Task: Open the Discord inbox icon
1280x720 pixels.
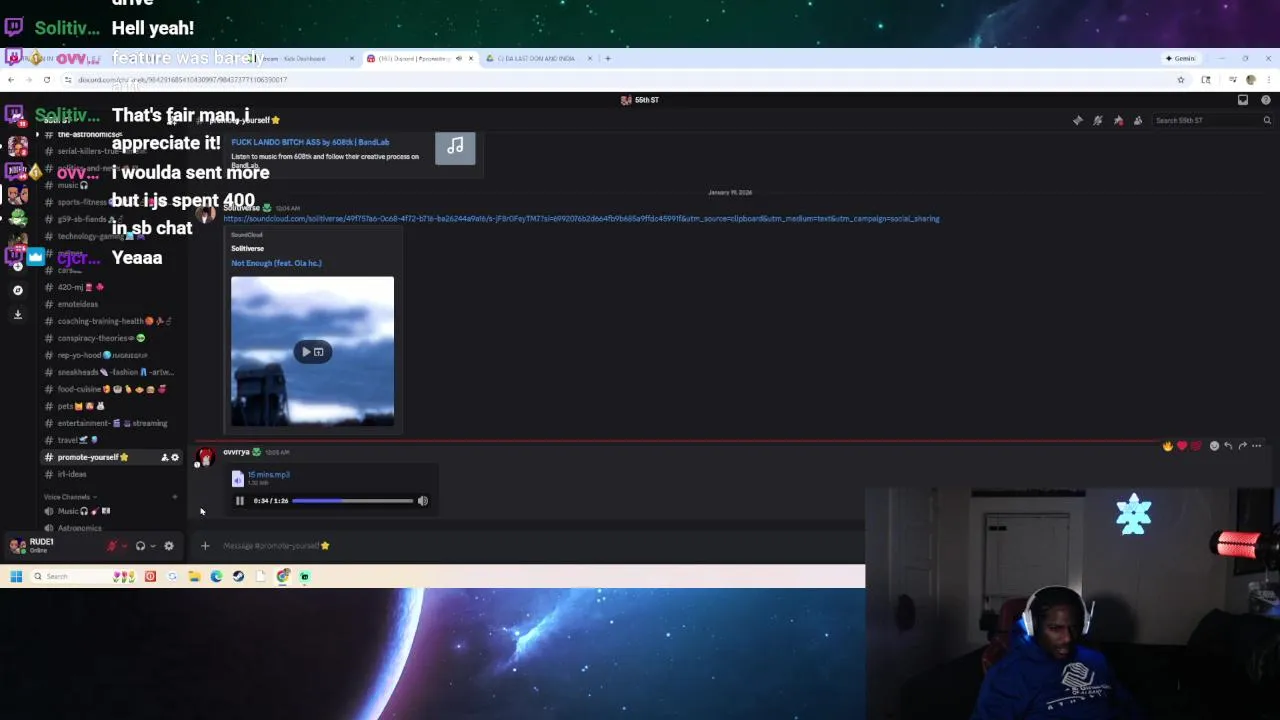Action: coord(1243,100)
